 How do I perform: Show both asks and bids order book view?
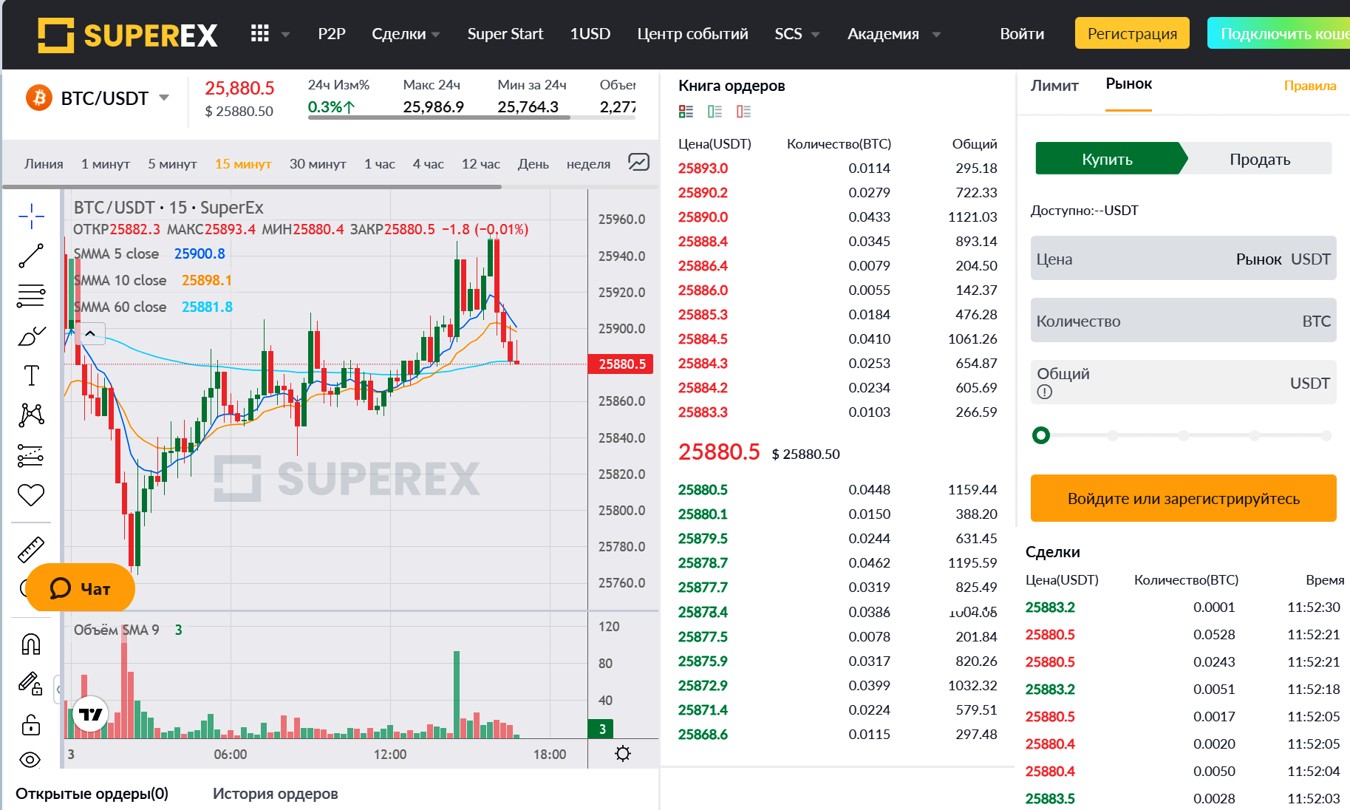pos(686,112)
